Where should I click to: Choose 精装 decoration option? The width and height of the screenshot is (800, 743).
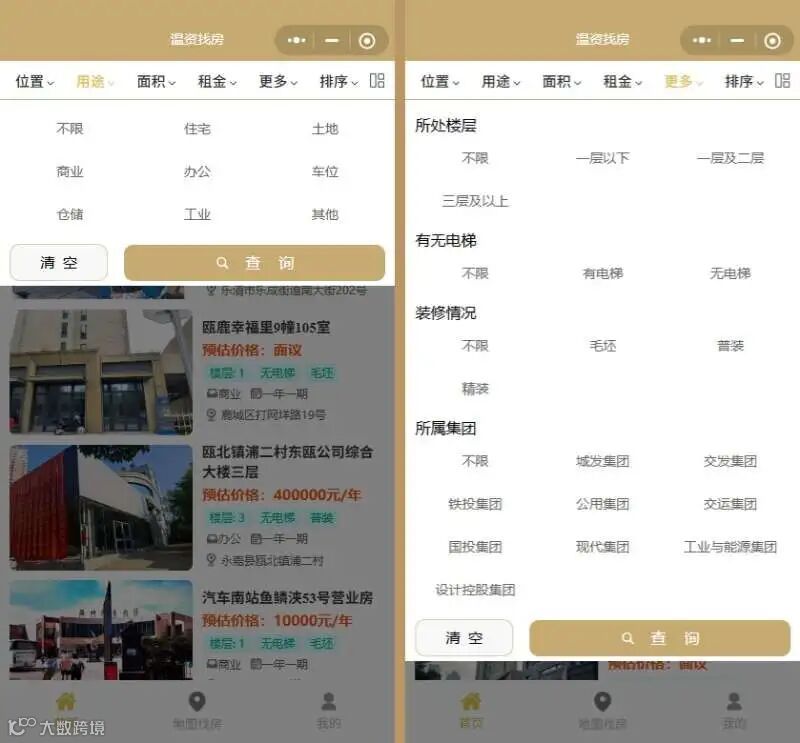[x=475, y=389]
